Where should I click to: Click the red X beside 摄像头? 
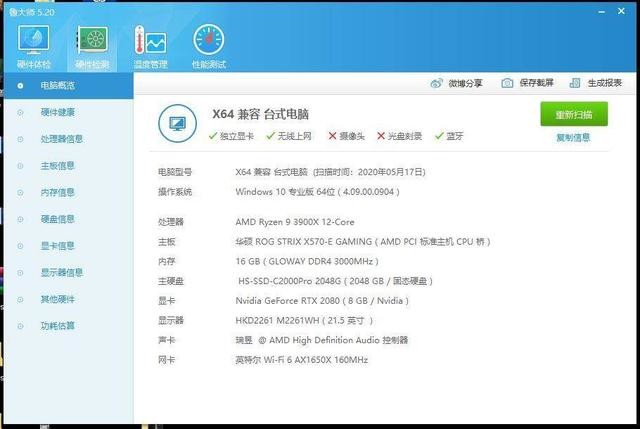333,136
